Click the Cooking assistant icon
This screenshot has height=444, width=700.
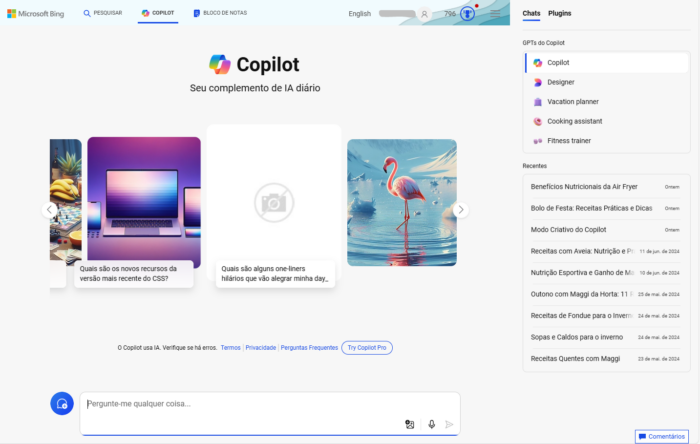click(538, 121)
